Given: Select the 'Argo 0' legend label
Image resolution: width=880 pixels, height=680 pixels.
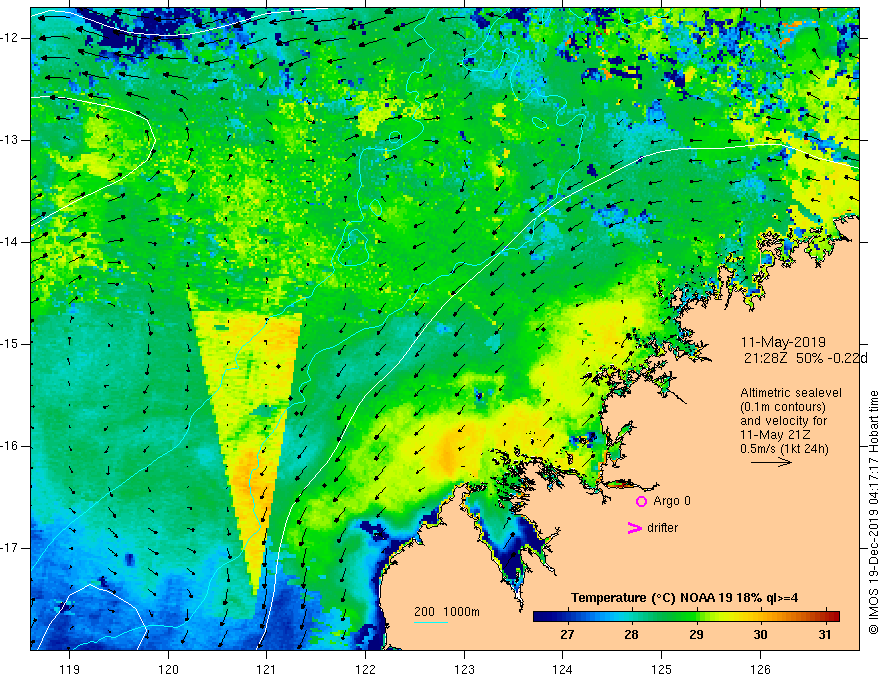Looking at the screenshot, I should (672, 500).
